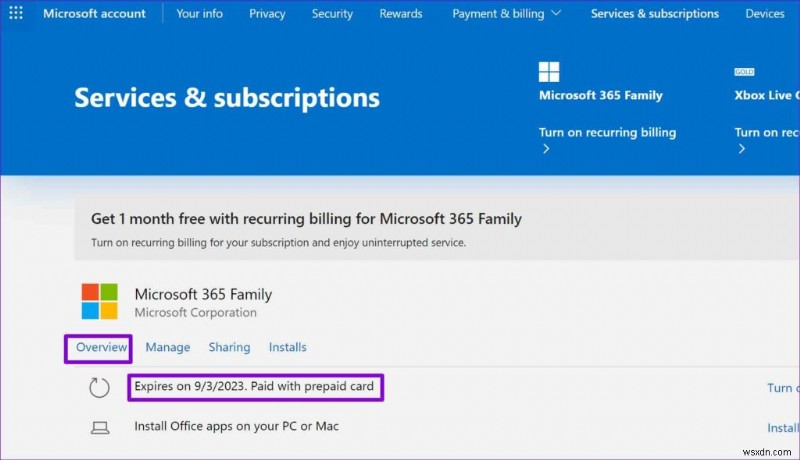Click the Microsoft 365 Family header card title

(601, 95)
